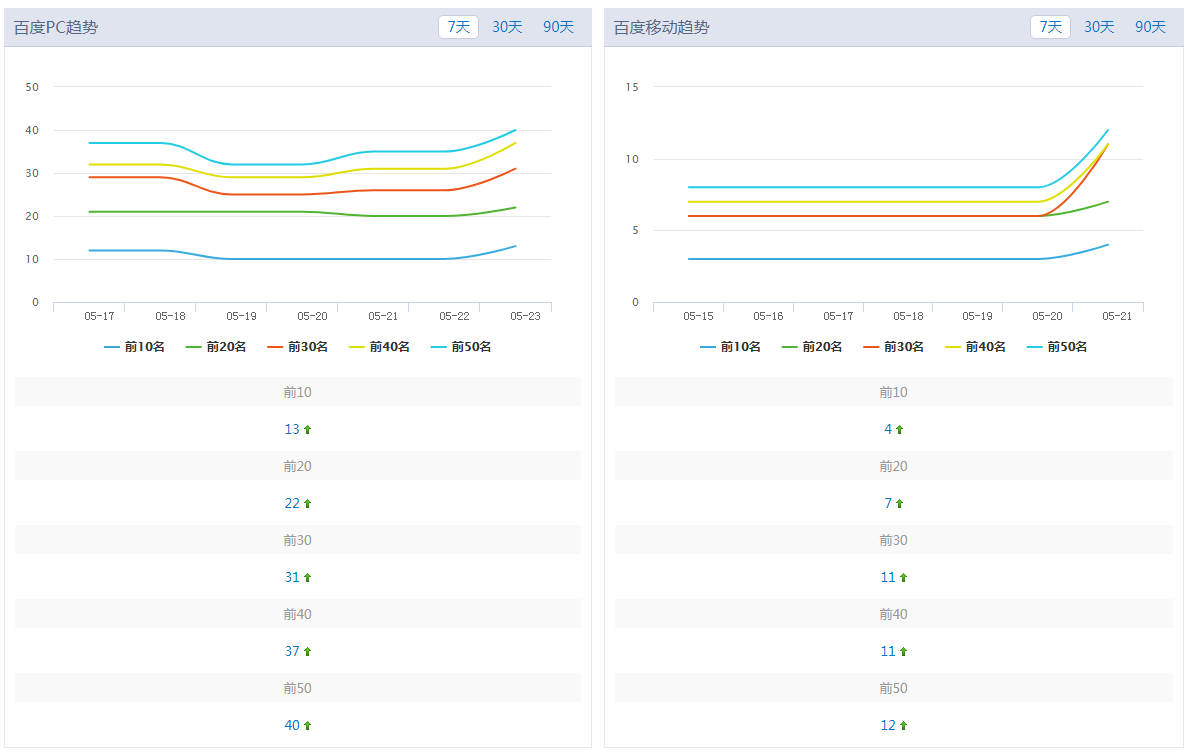1186x756 pixels.
Task: Open PC 前10 keyword count 13
Action: pyautogui.click(x=292, y=429)
